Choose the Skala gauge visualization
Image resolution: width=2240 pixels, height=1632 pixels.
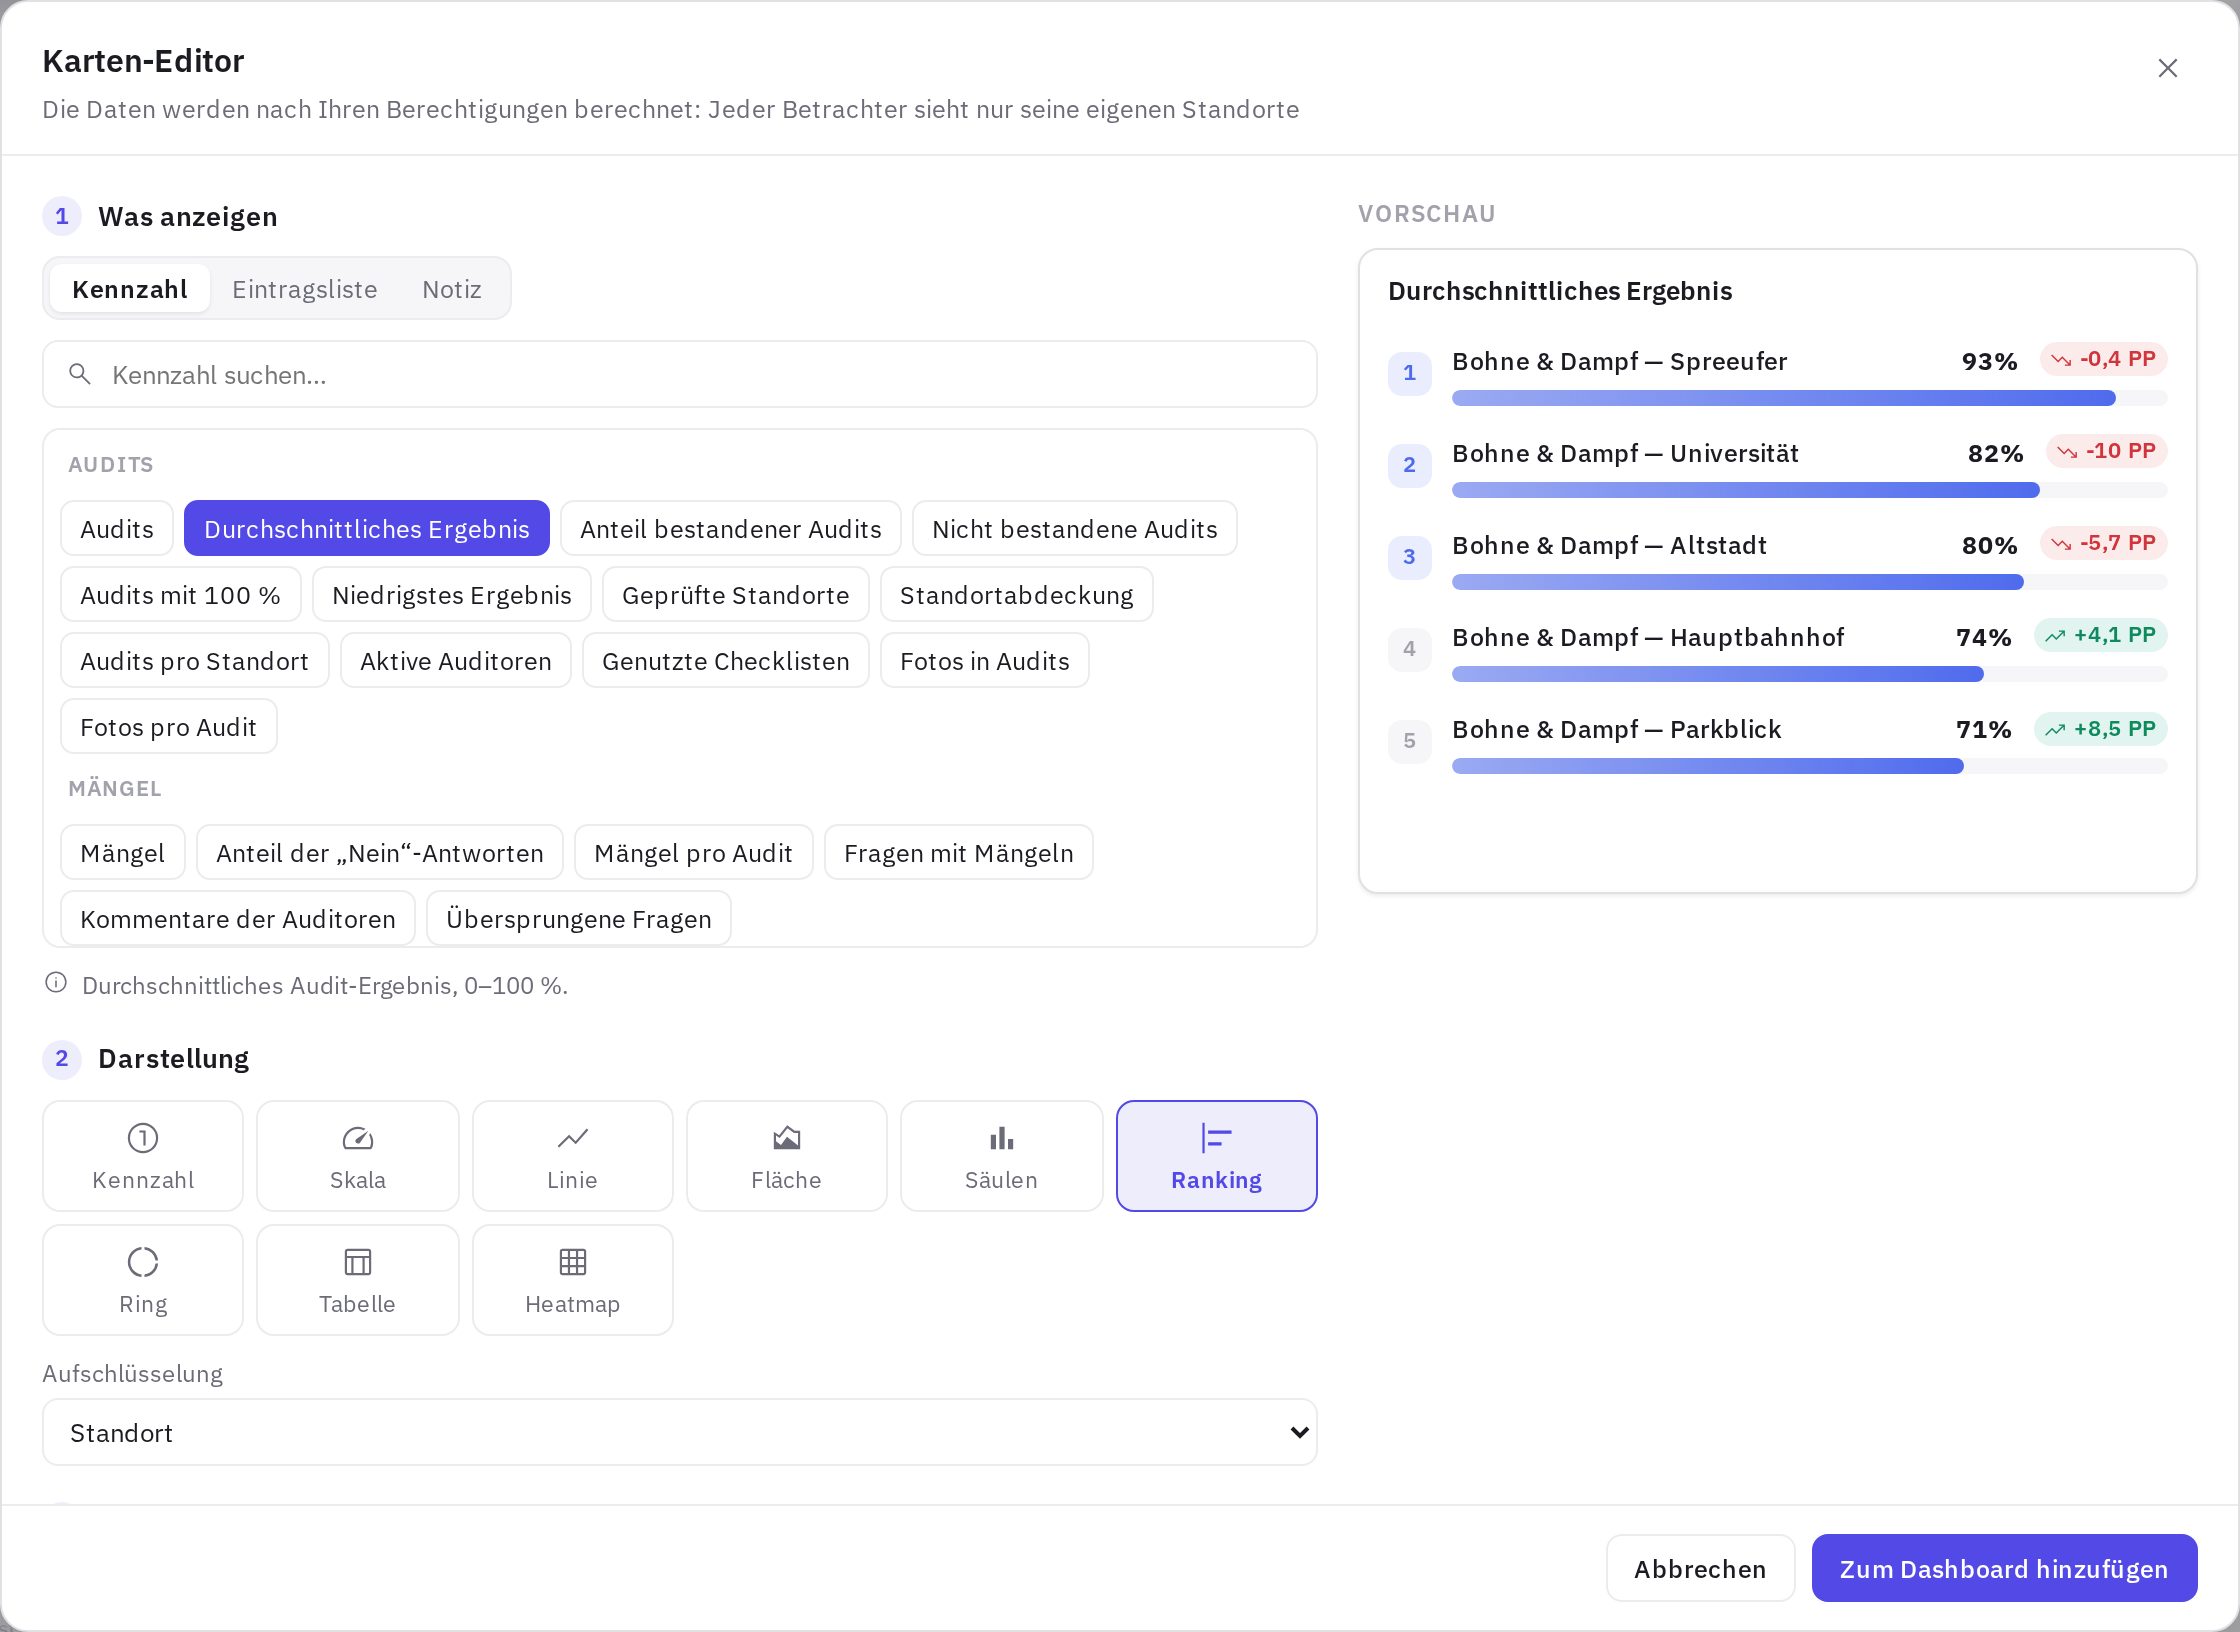tap(358, 1156)
